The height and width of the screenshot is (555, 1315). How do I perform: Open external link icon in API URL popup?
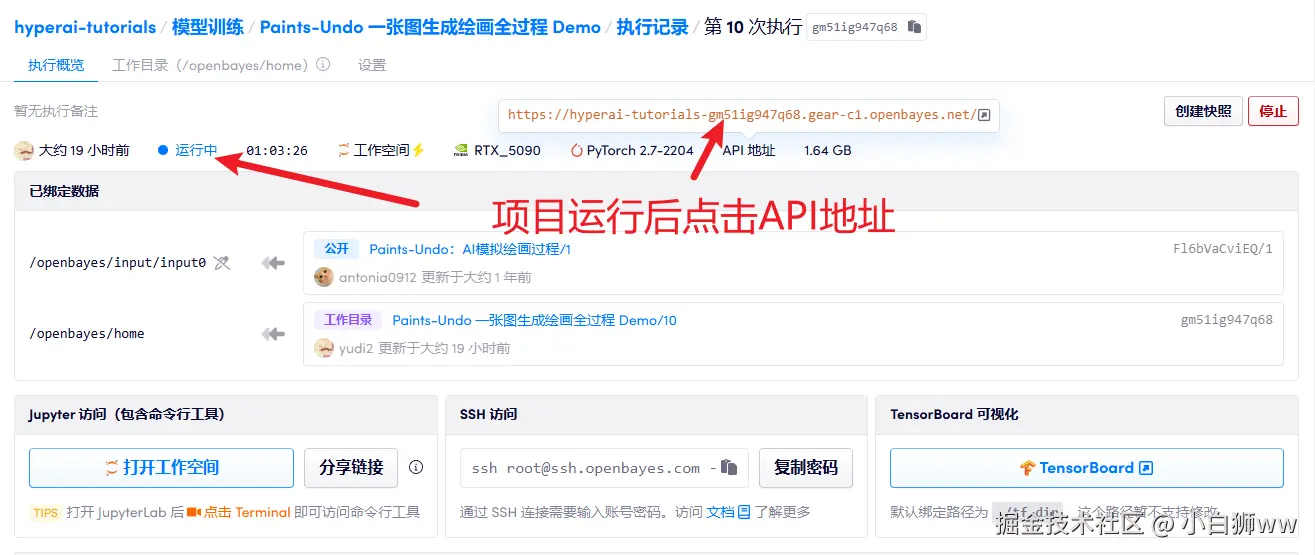pyautogui.click(x=984, y=115)
